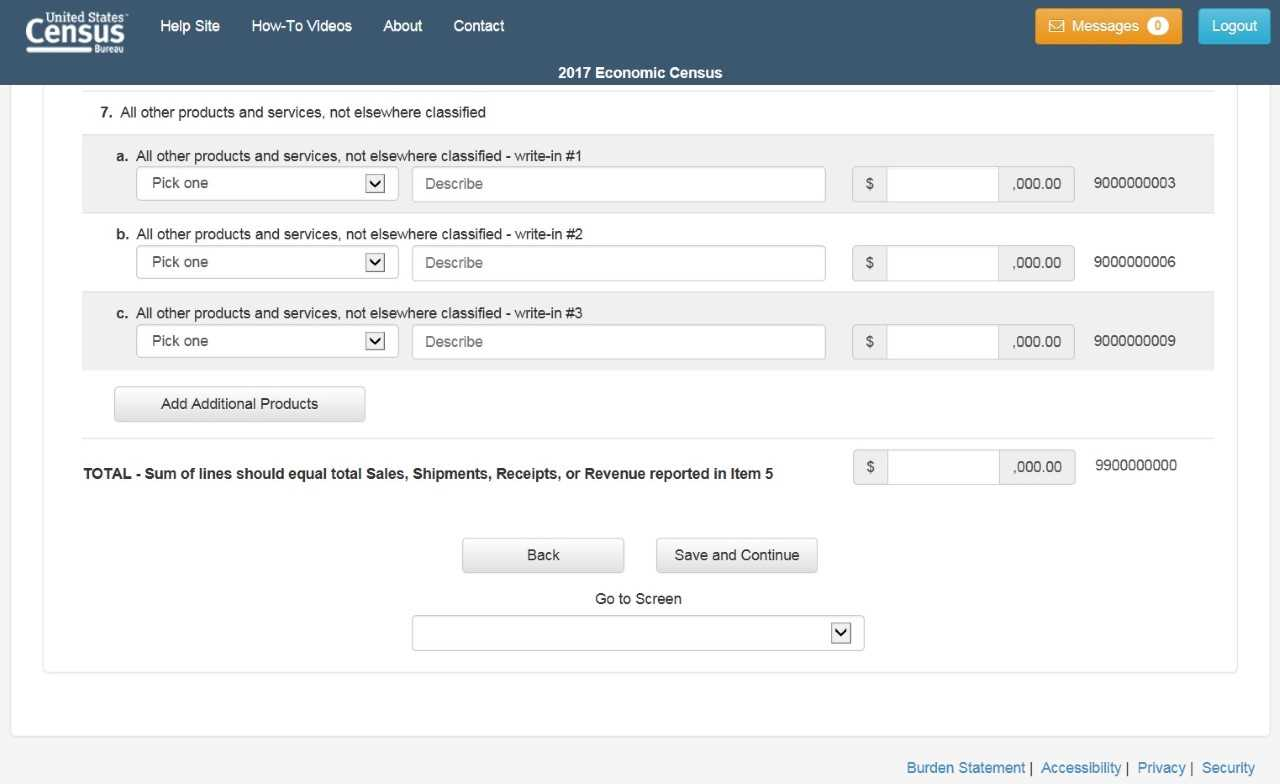
Task: Open the Contact page
Action: [479, 26]
